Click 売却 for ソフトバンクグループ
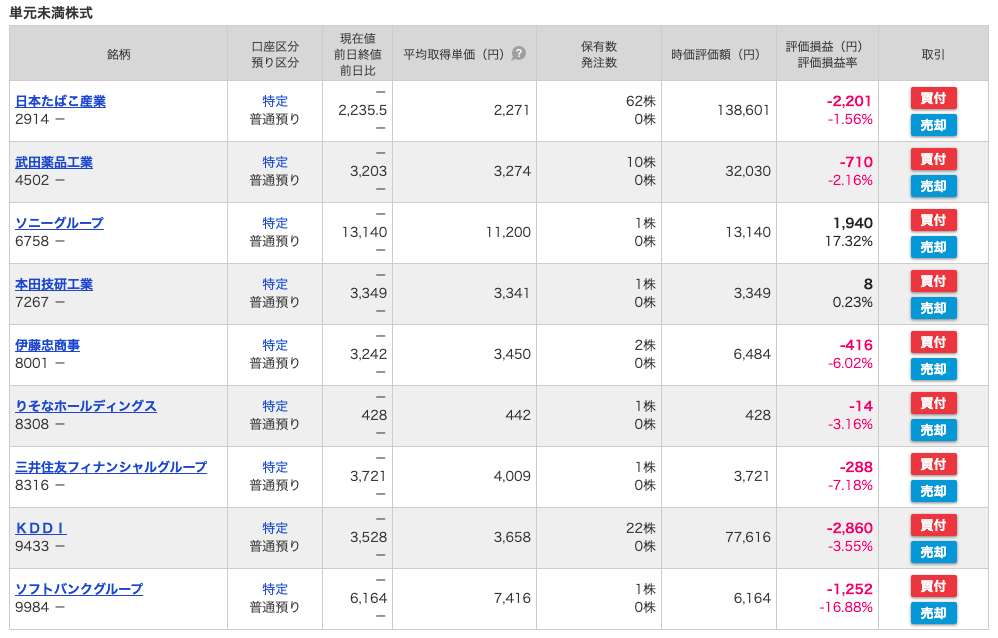The image size is (998, 638). [933, 613]
